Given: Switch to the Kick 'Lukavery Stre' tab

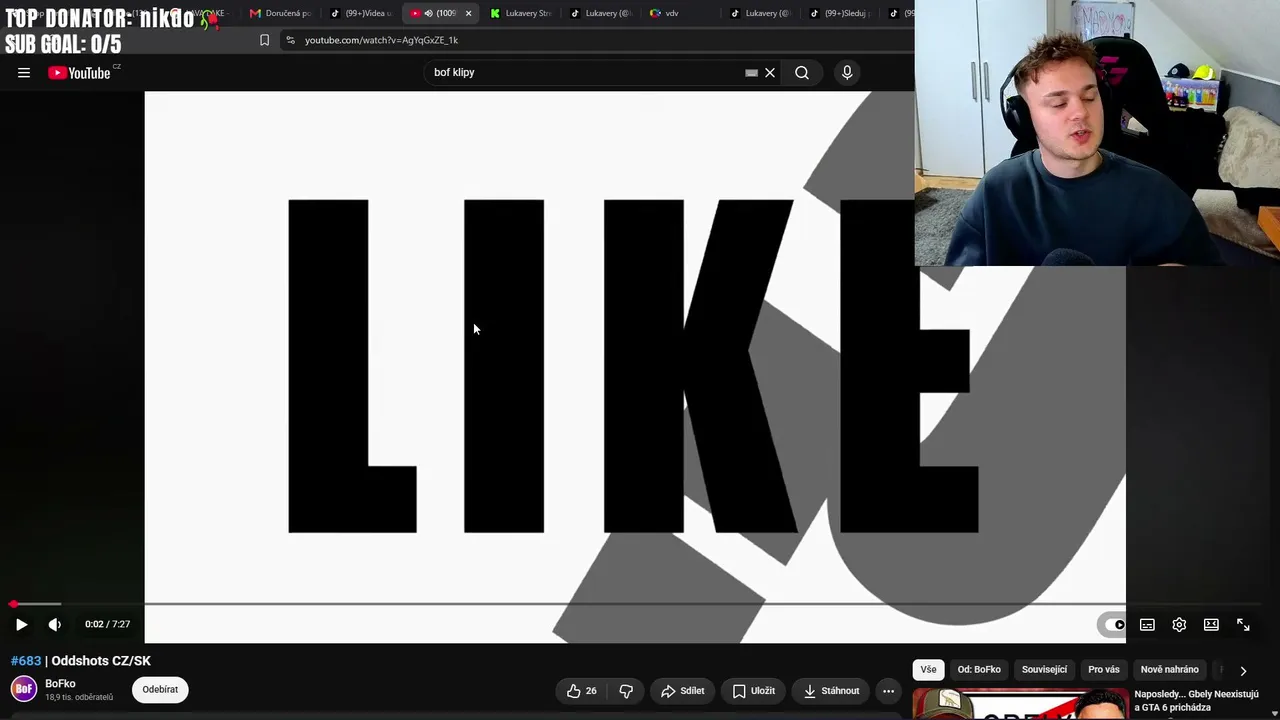Looking at the screenshot, I should [x=520, y=13].
